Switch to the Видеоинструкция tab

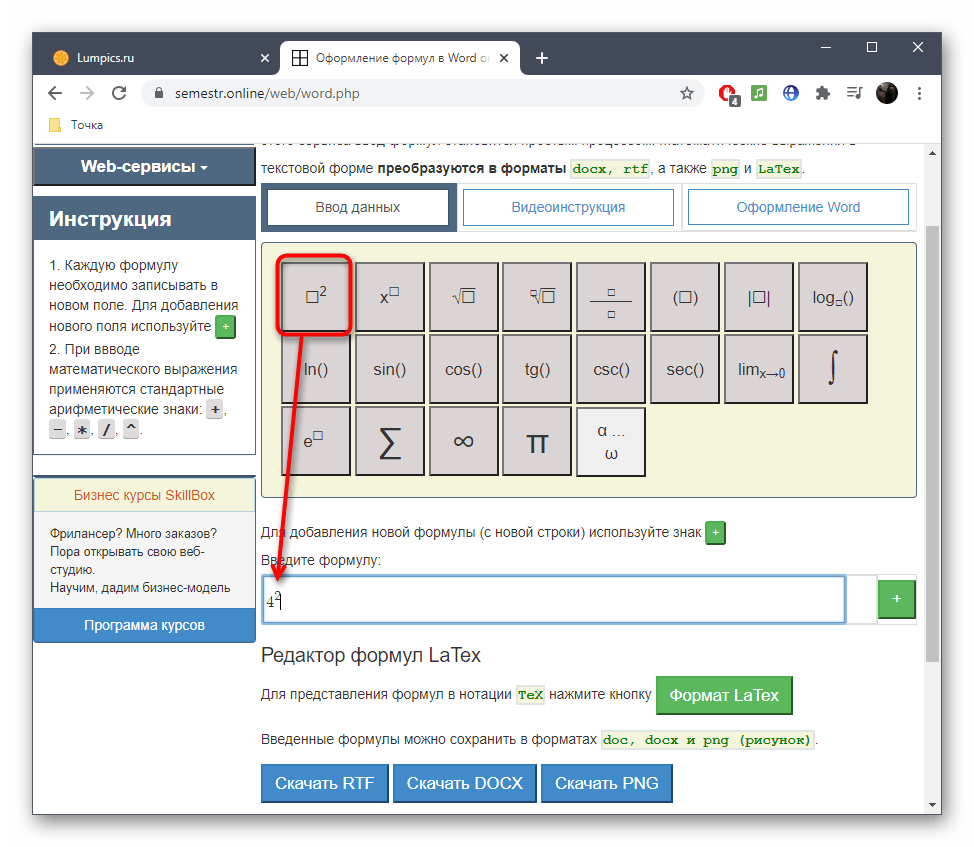click(x=568, y=208)
